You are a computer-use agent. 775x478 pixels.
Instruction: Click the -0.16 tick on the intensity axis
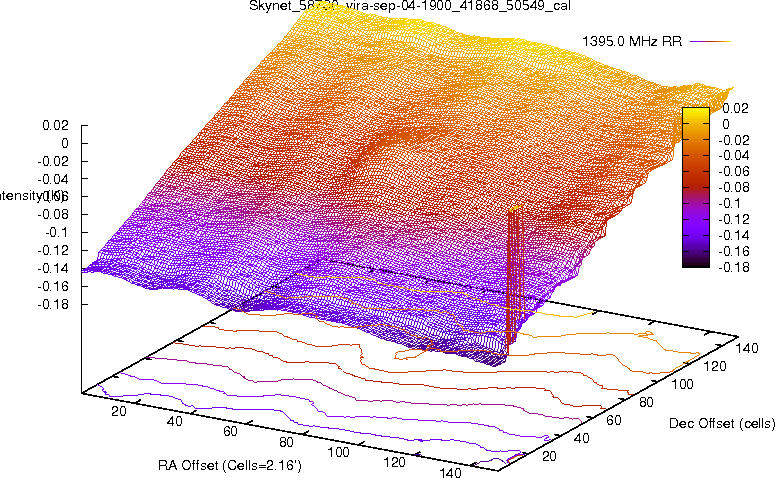click(x=53, y=286)
